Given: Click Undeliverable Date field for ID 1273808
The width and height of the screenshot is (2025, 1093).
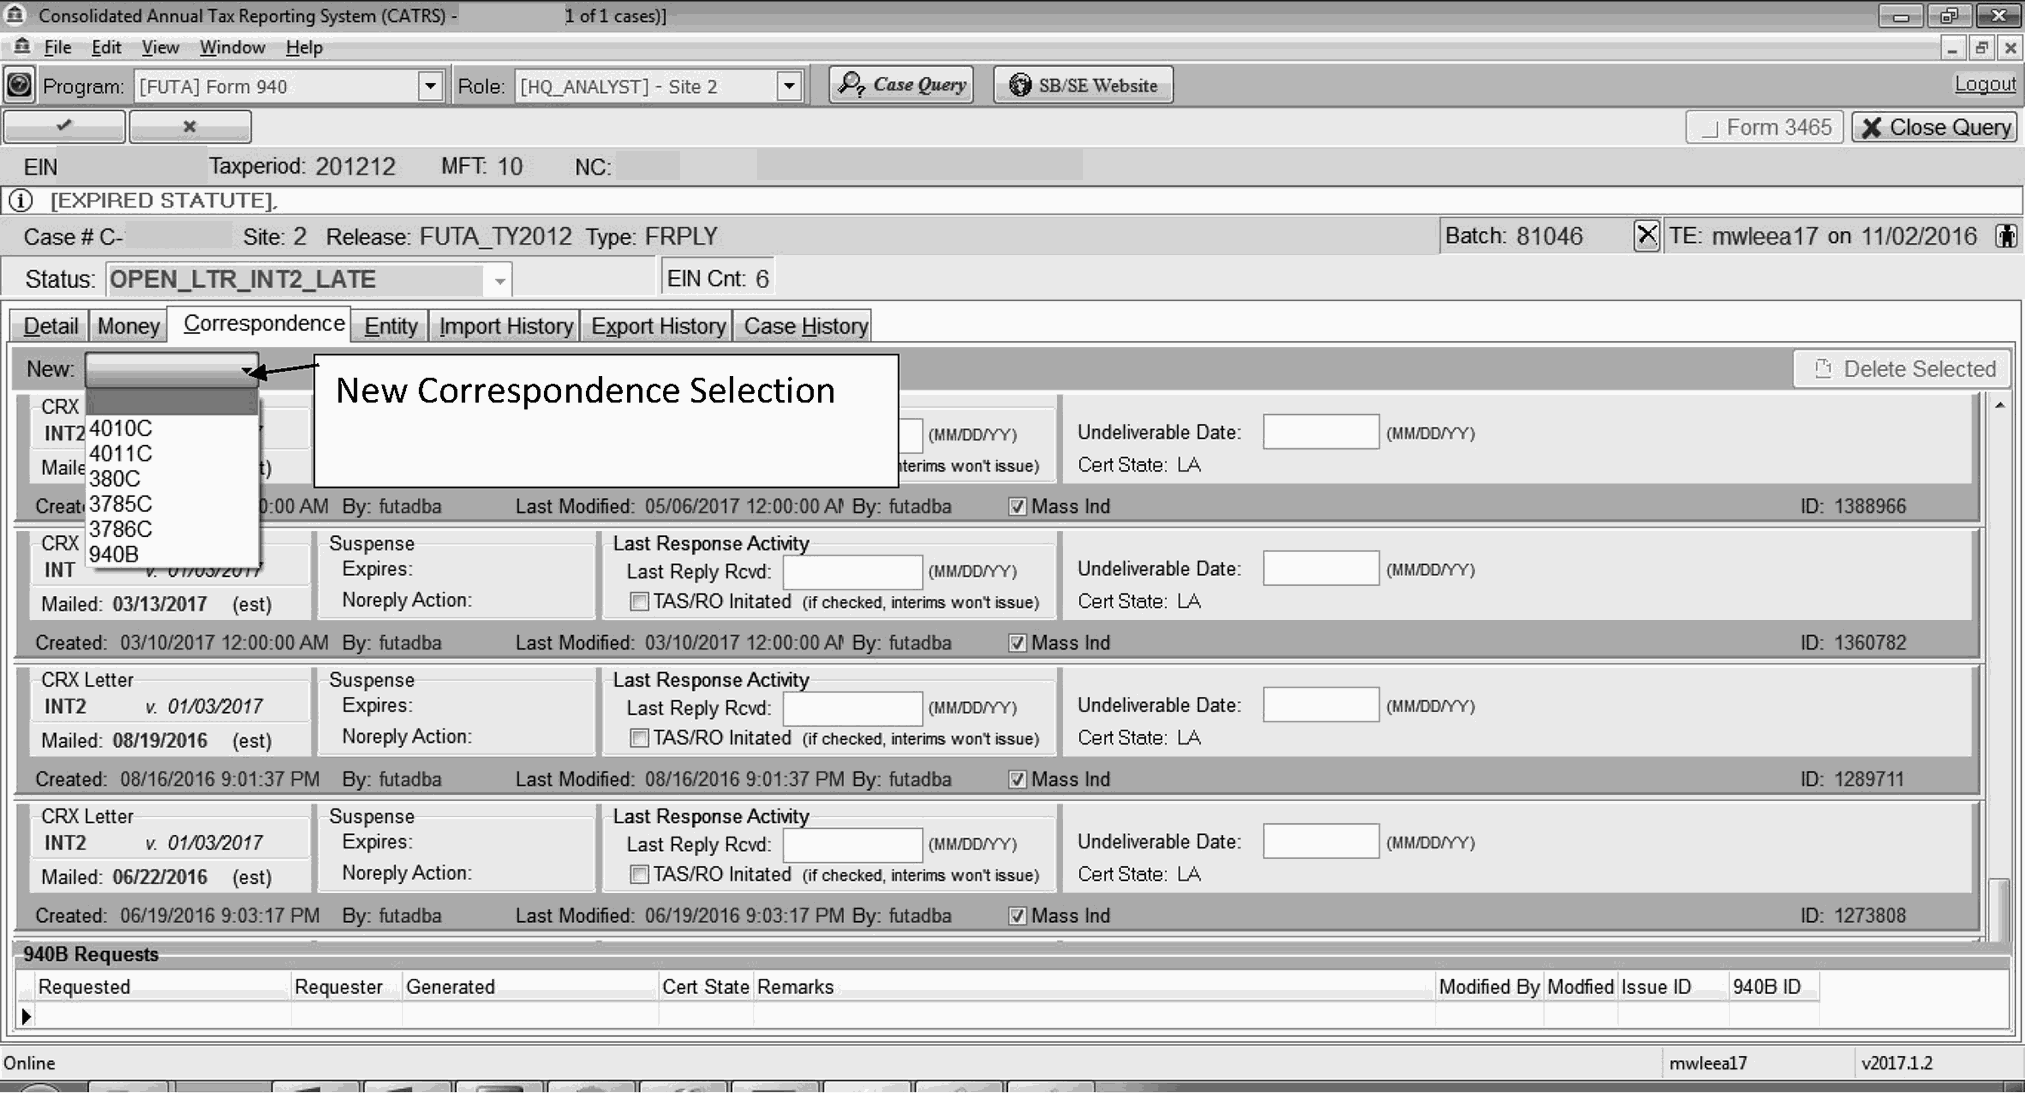Looking at the screenshot, I should (1320, 842).
